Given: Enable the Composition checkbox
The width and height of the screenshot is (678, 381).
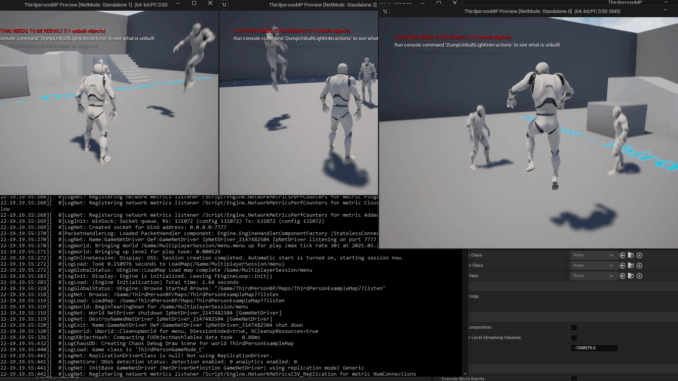Looking at the screenshot, I should coord(574,327).
